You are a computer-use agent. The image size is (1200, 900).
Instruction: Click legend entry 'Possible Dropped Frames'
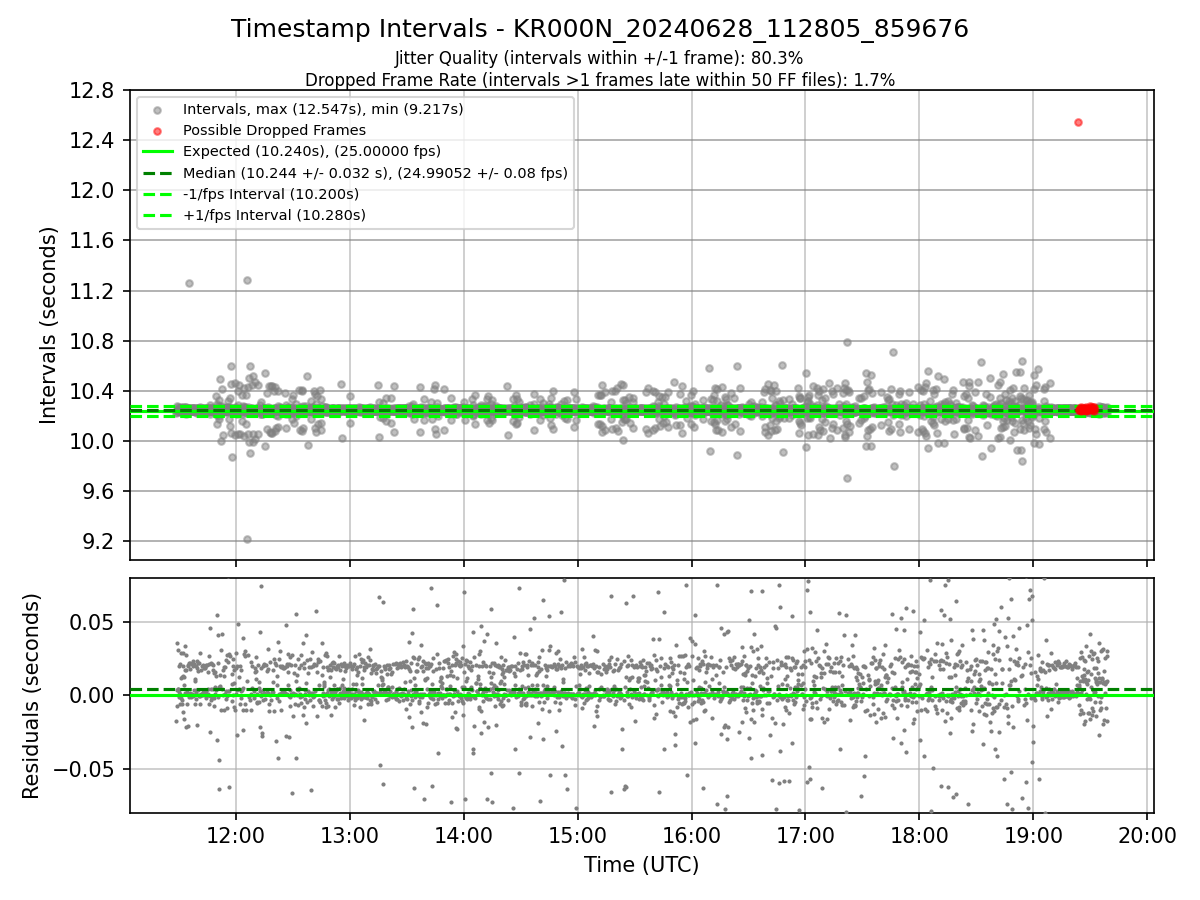point(274,130)
